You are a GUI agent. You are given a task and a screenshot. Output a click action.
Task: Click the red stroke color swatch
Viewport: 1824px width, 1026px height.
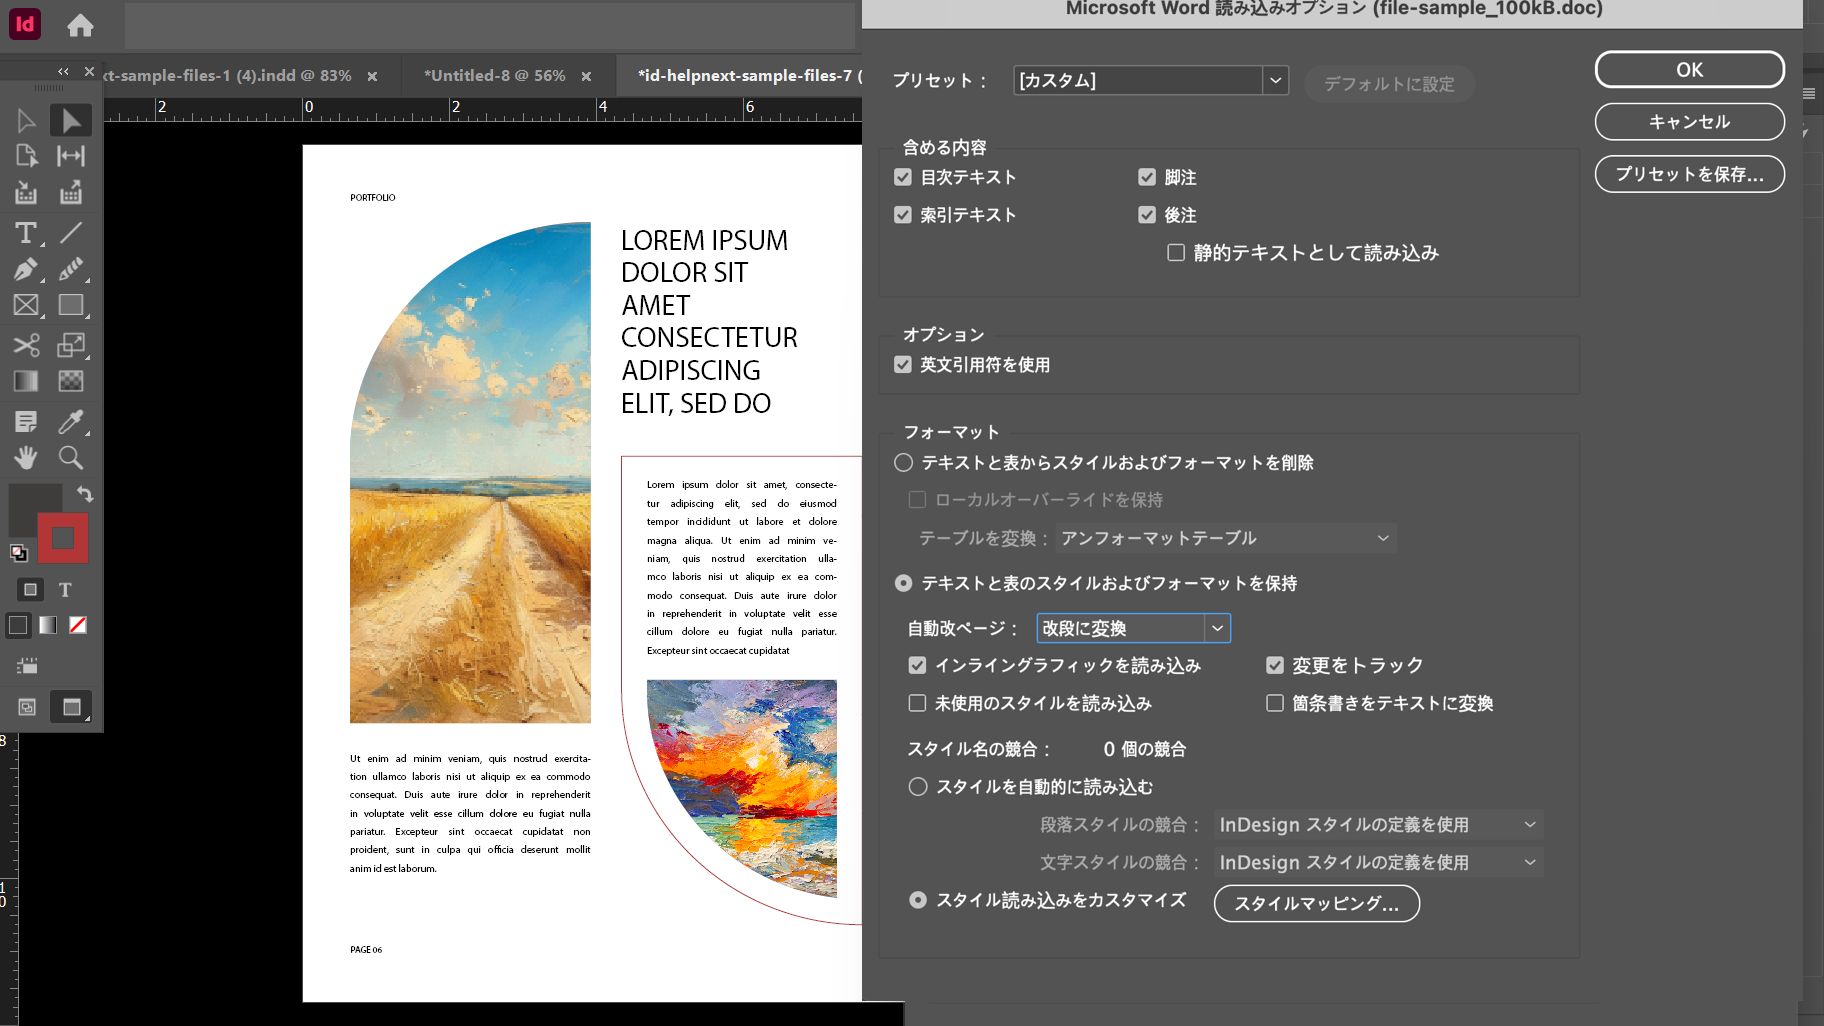(x=63, y=538)
